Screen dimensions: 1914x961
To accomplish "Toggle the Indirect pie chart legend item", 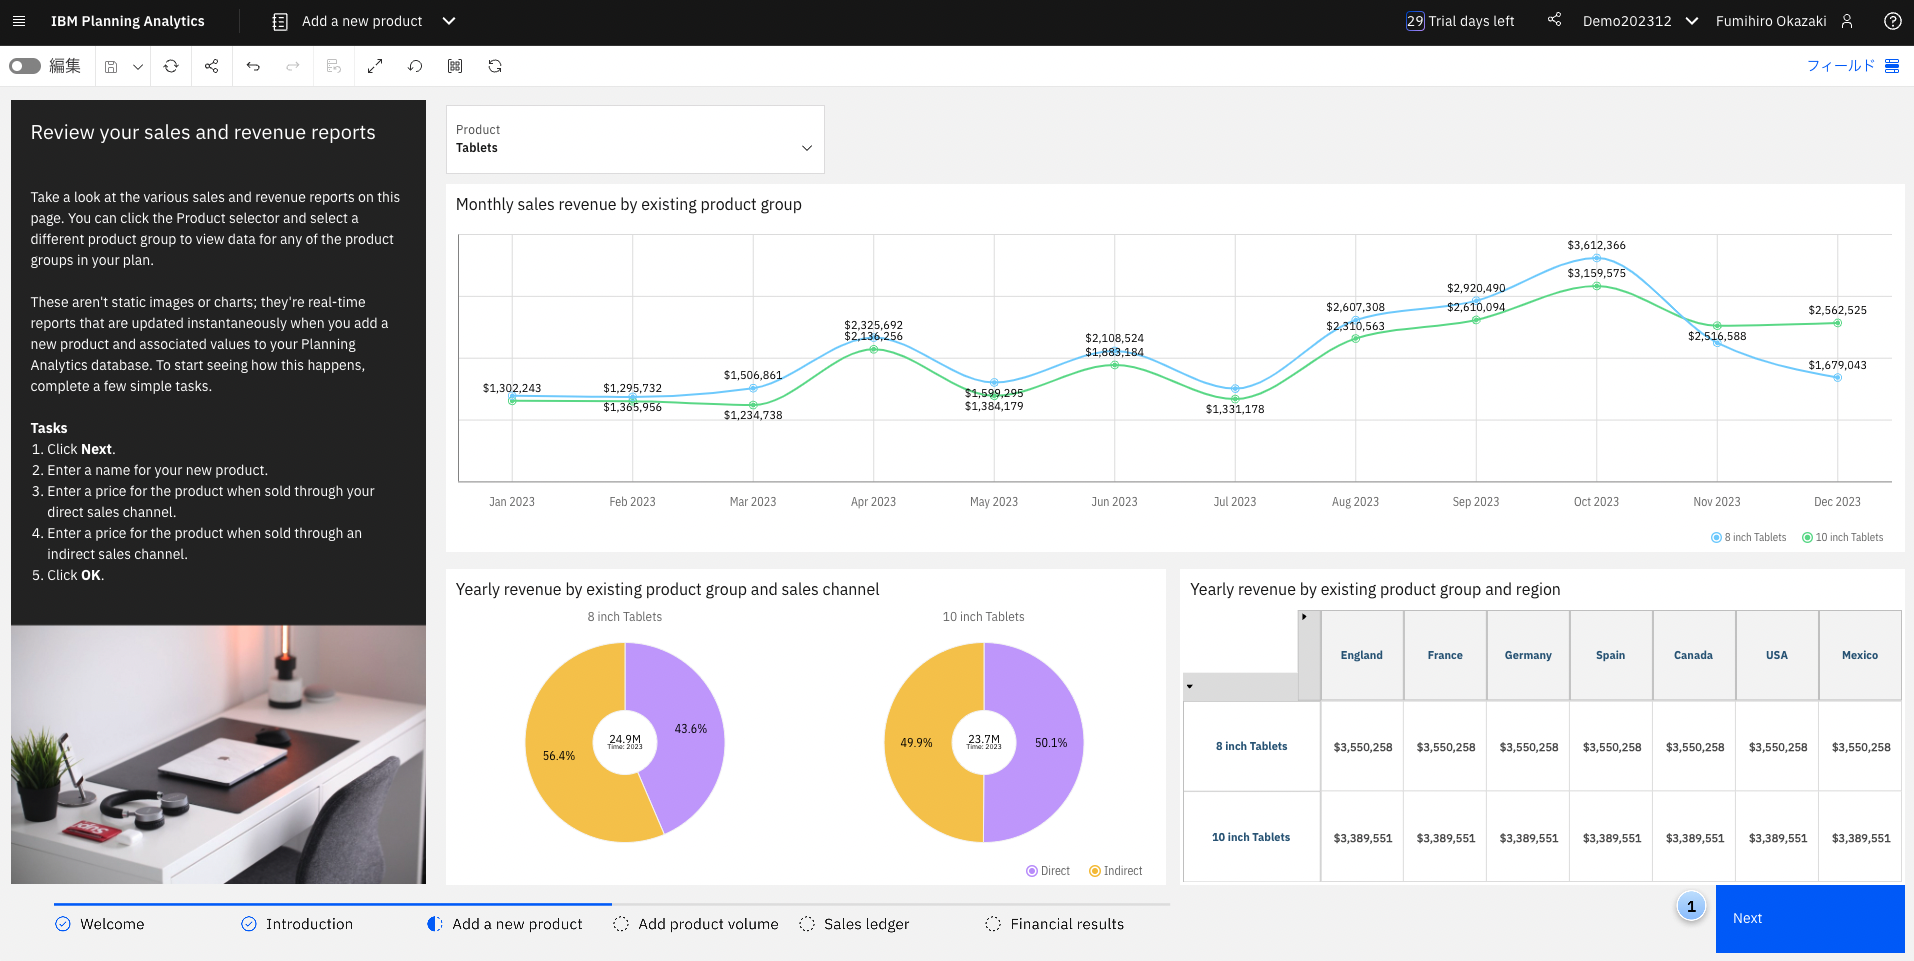I will point(1116,871).
